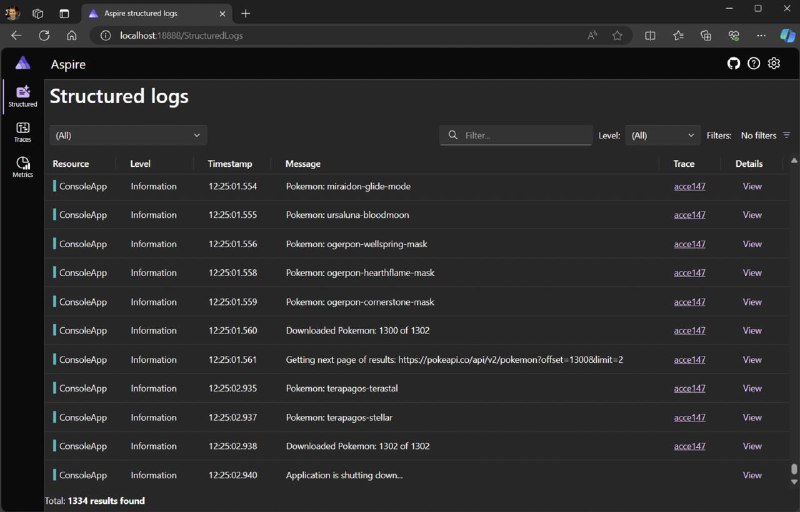This screenshot has width=800, height=512.
Task: Click the log table scrollbar thumb
Action: (794, 469)
